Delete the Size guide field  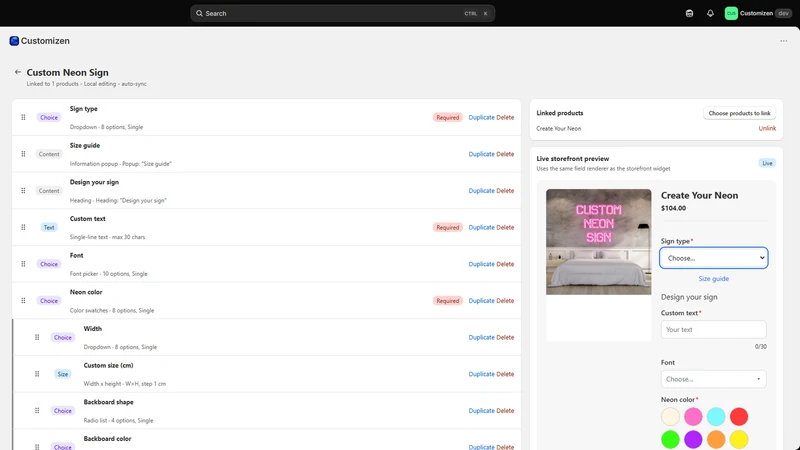click(x=505, y=154)
